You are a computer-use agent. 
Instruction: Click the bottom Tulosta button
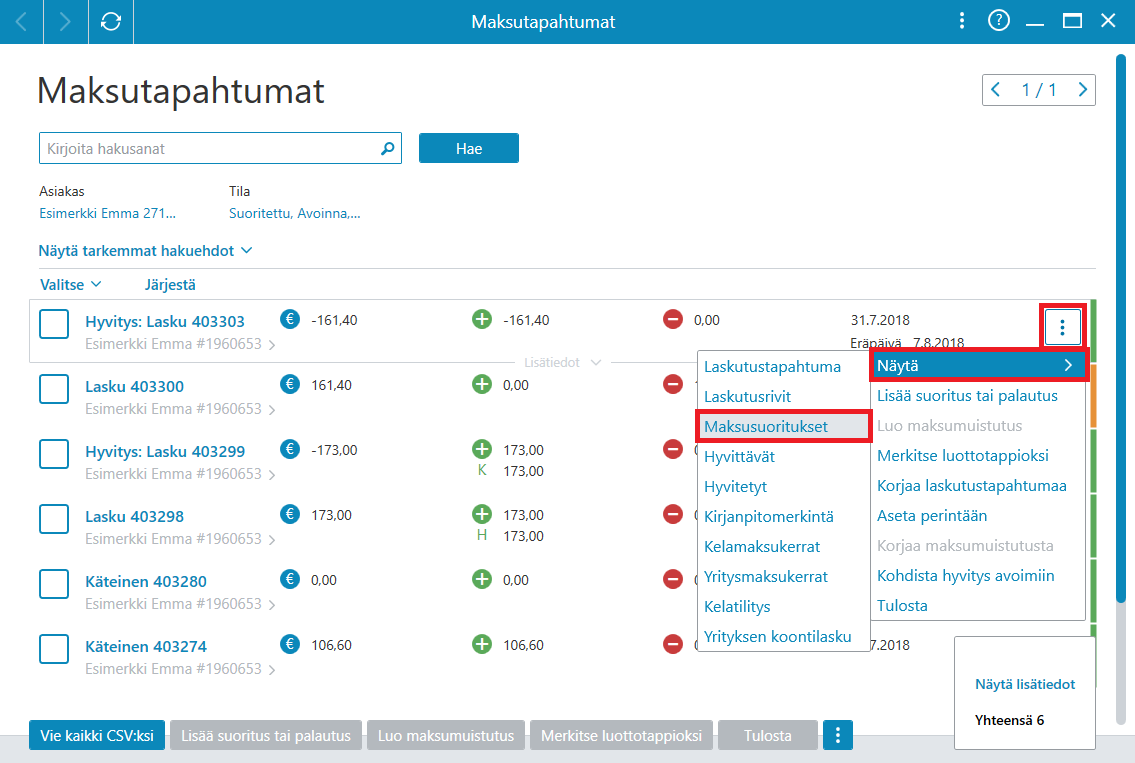(x=767, y=735)
